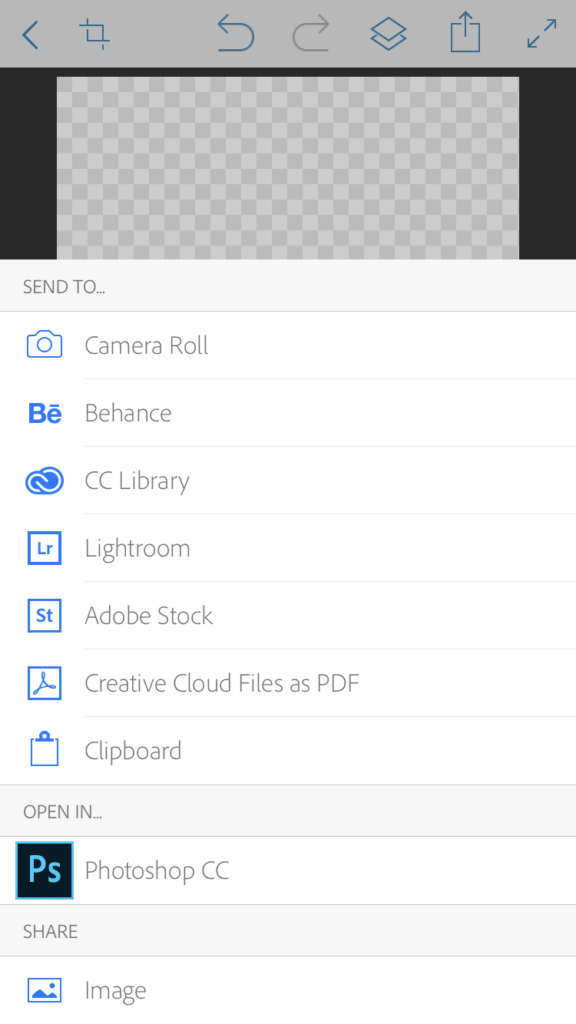Open the layers panel icon
Screen dimensions: 576x1024
[389, 34]
